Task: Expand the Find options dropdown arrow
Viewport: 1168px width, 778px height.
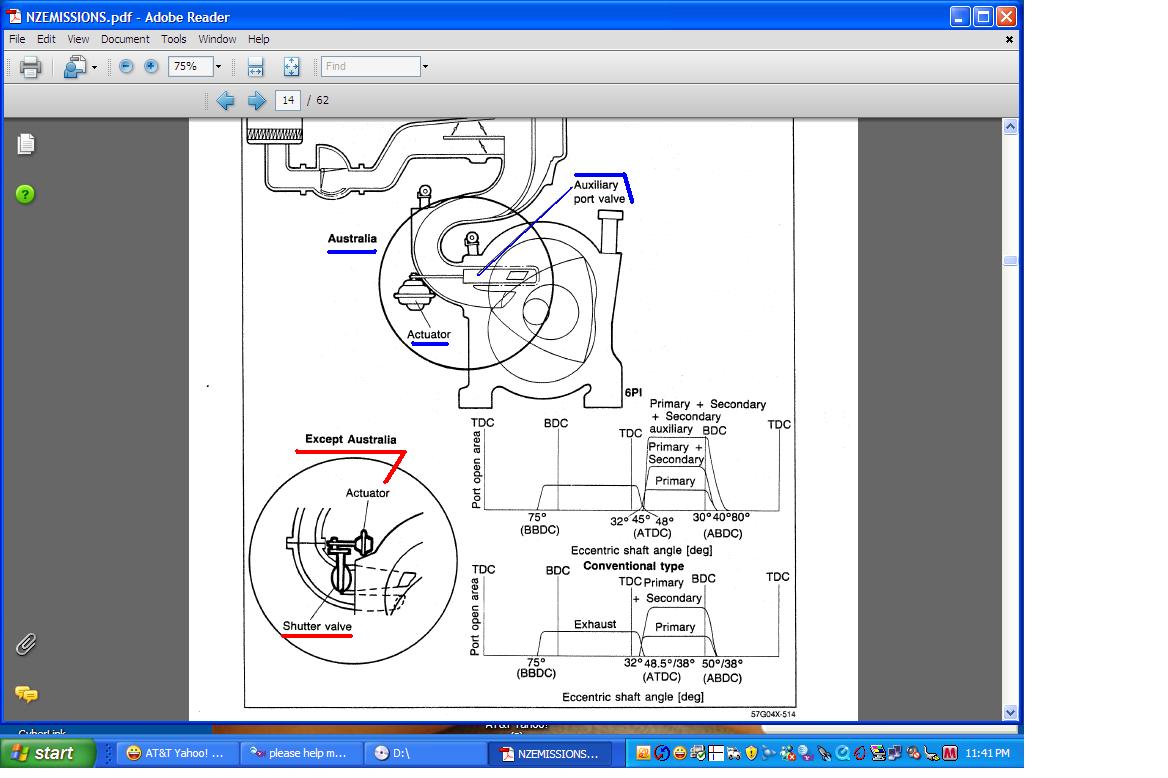Action: coord(425,67)
